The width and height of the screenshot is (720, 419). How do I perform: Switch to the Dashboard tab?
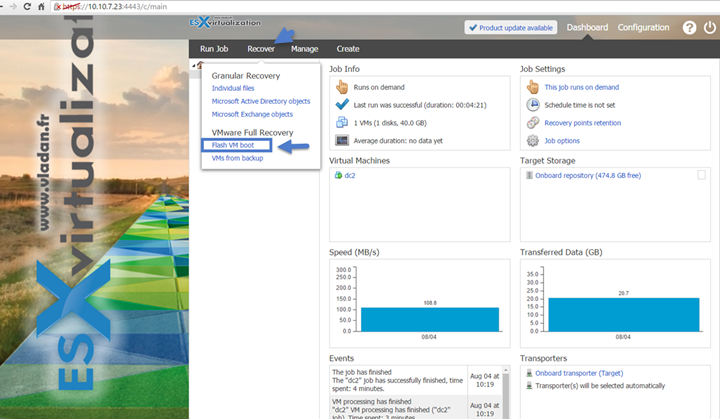click(587, 28)
